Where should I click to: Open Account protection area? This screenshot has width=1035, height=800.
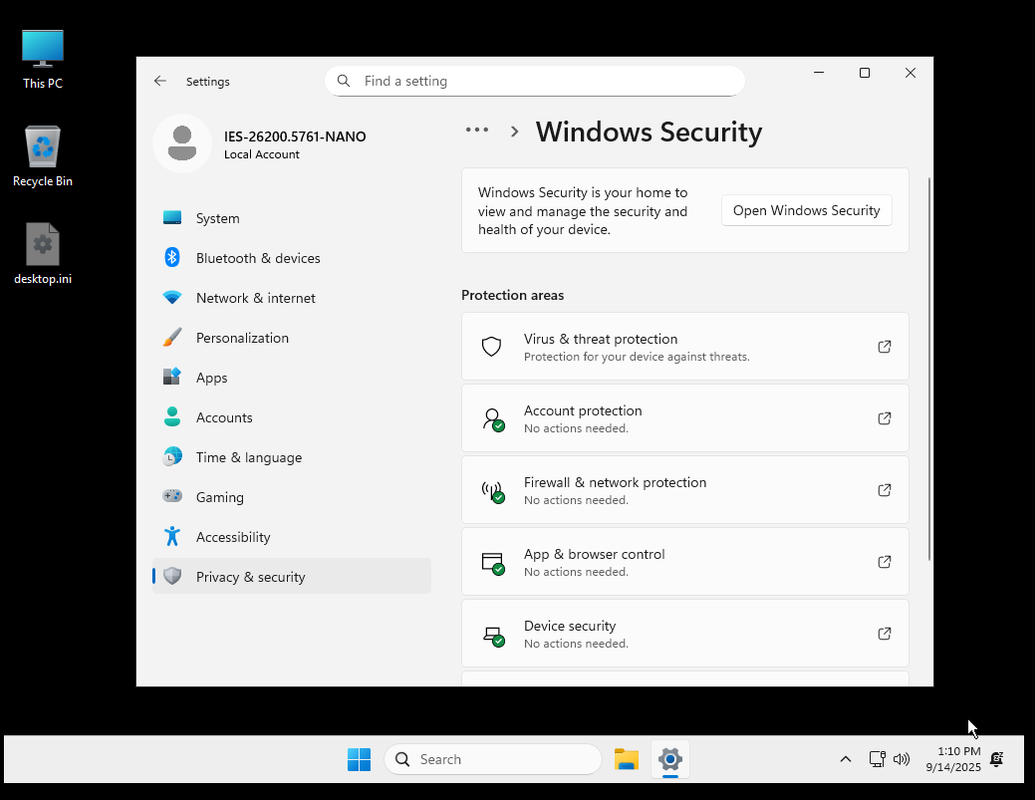pos(684,418)
